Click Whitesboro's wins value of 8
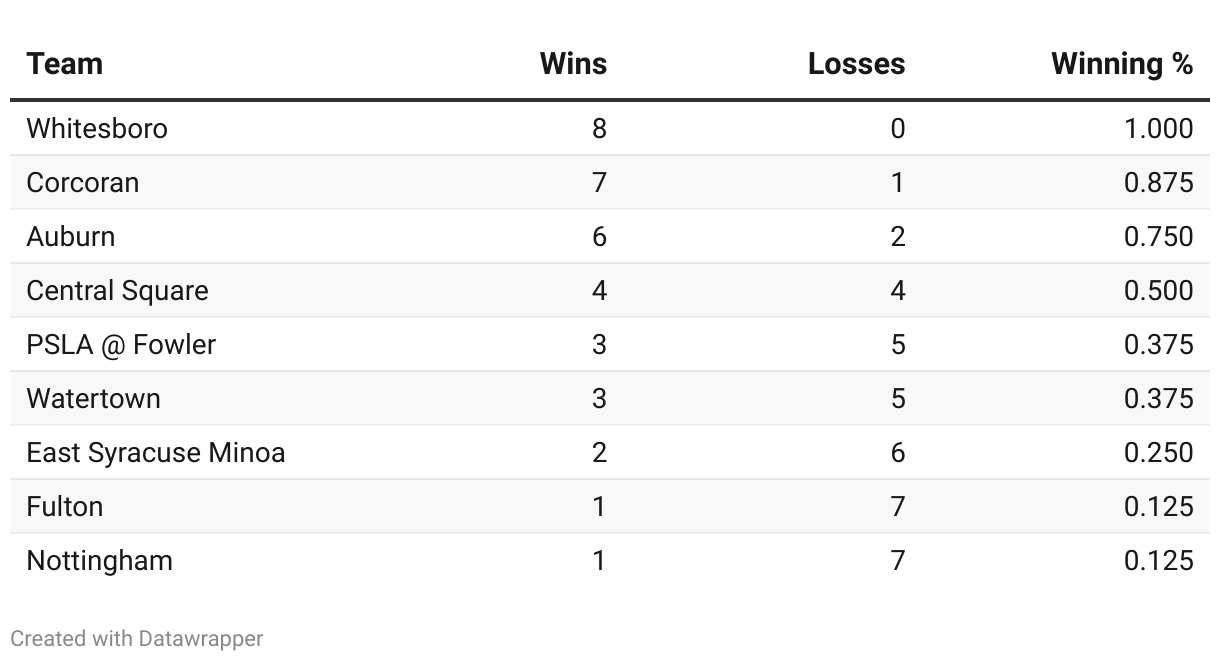Screen dimensions: 1220x662 tap(599, 129)
